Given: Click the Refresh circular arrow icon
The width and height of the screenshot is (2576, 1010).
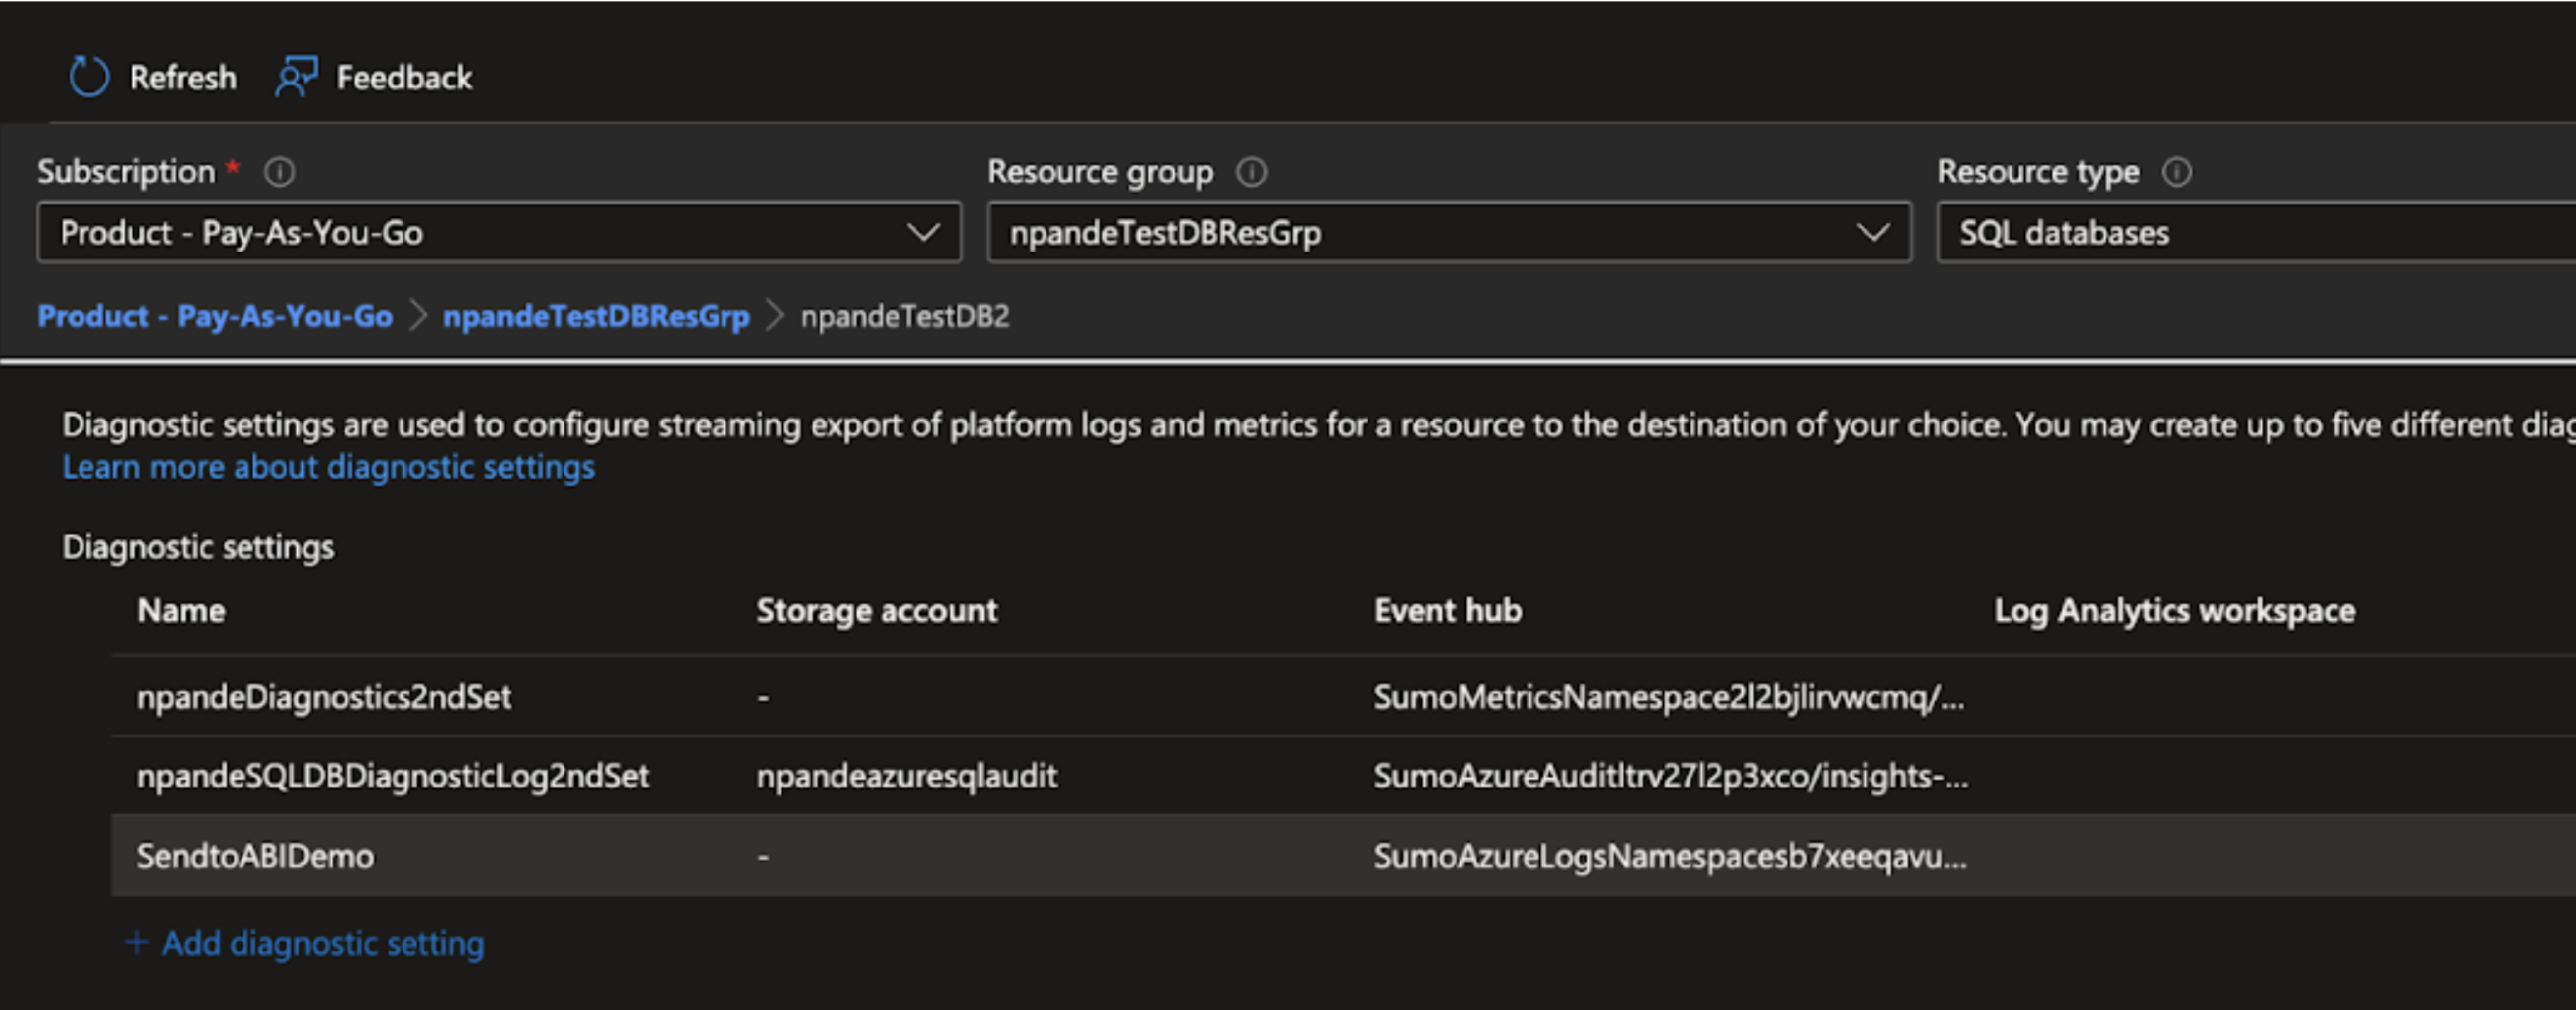Looking at the screenshot, I should point(89,77).
